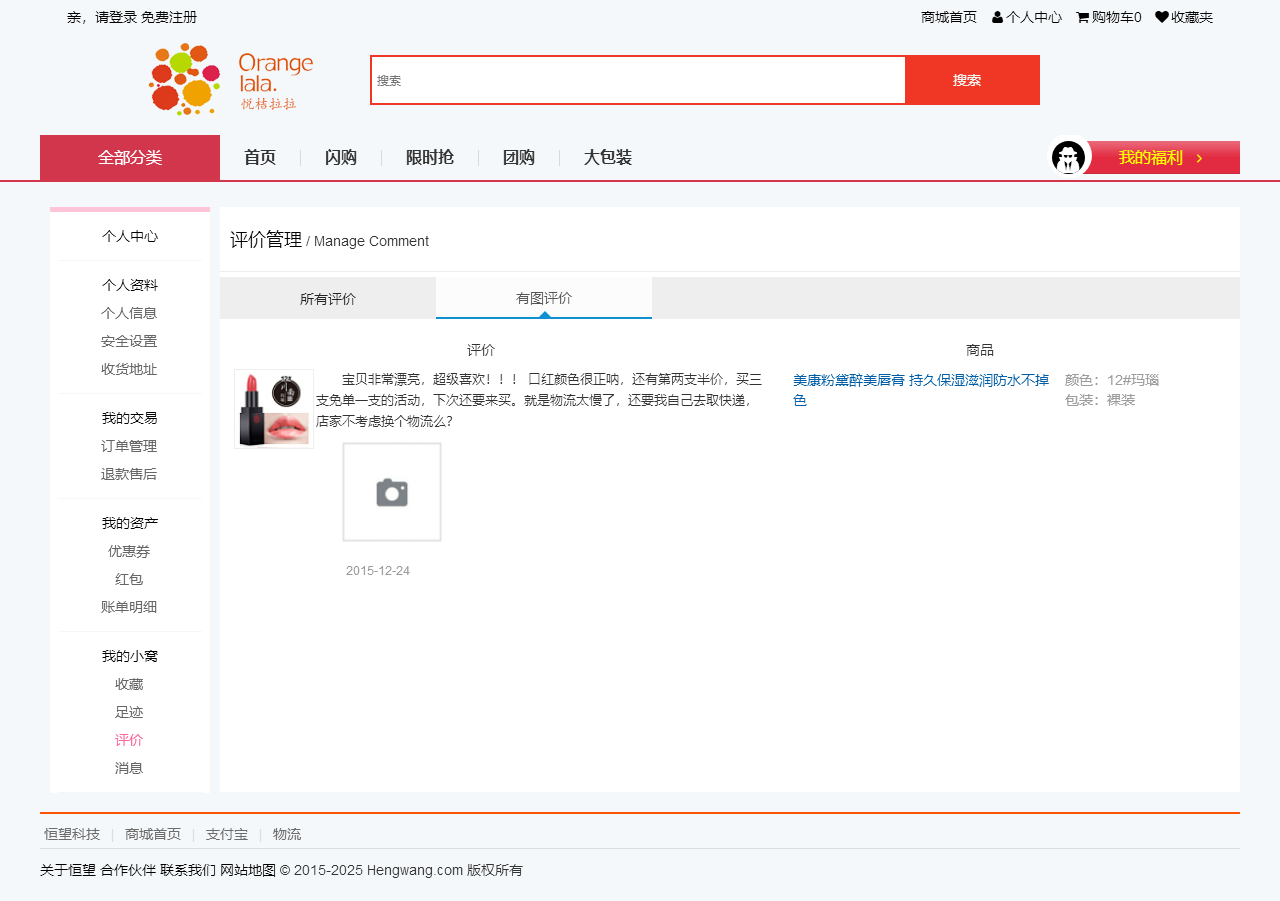
Task: Select the 有图评价 tab
Action: coord(544,298)
